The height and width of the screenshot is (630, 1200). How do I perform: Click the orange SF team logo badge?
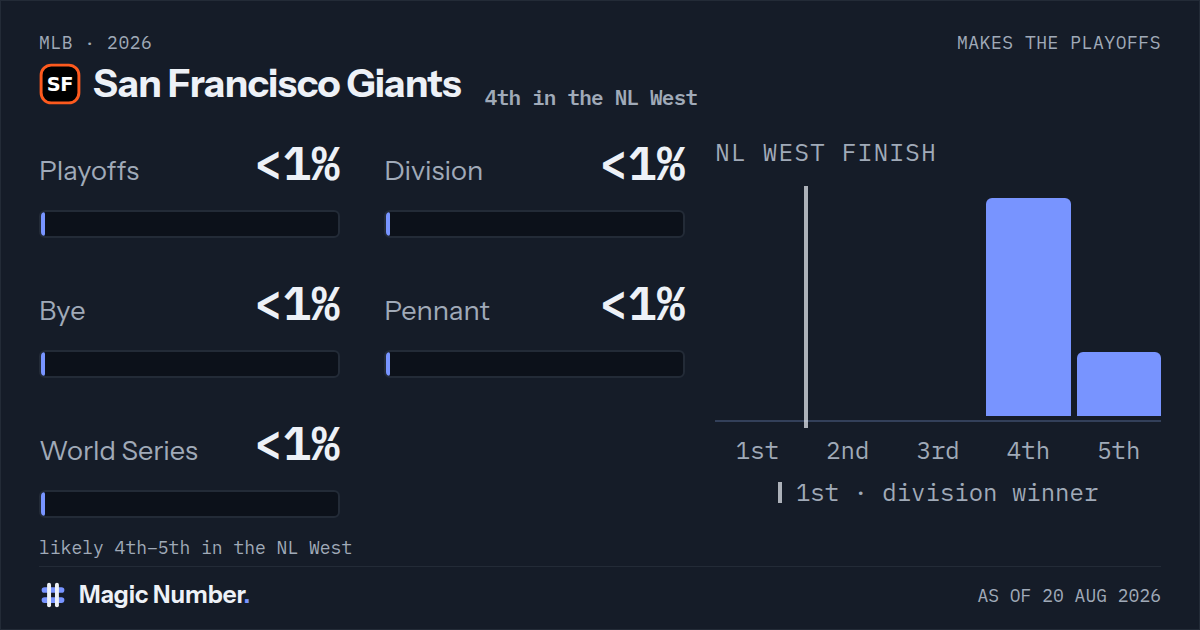60,84
